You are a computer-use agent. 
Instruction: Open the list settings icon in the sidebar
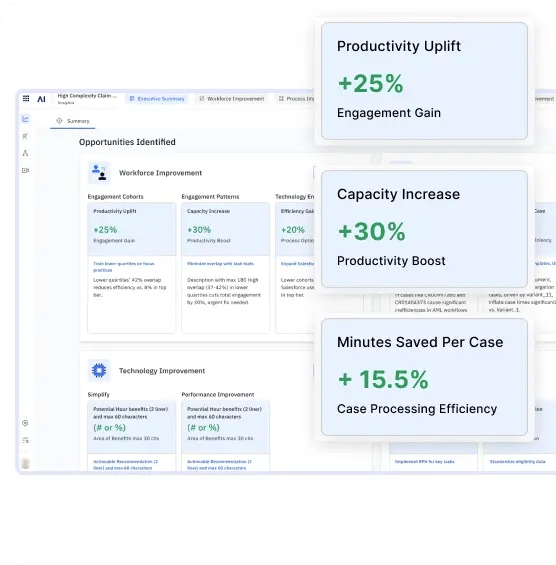(x=25, y=440)
